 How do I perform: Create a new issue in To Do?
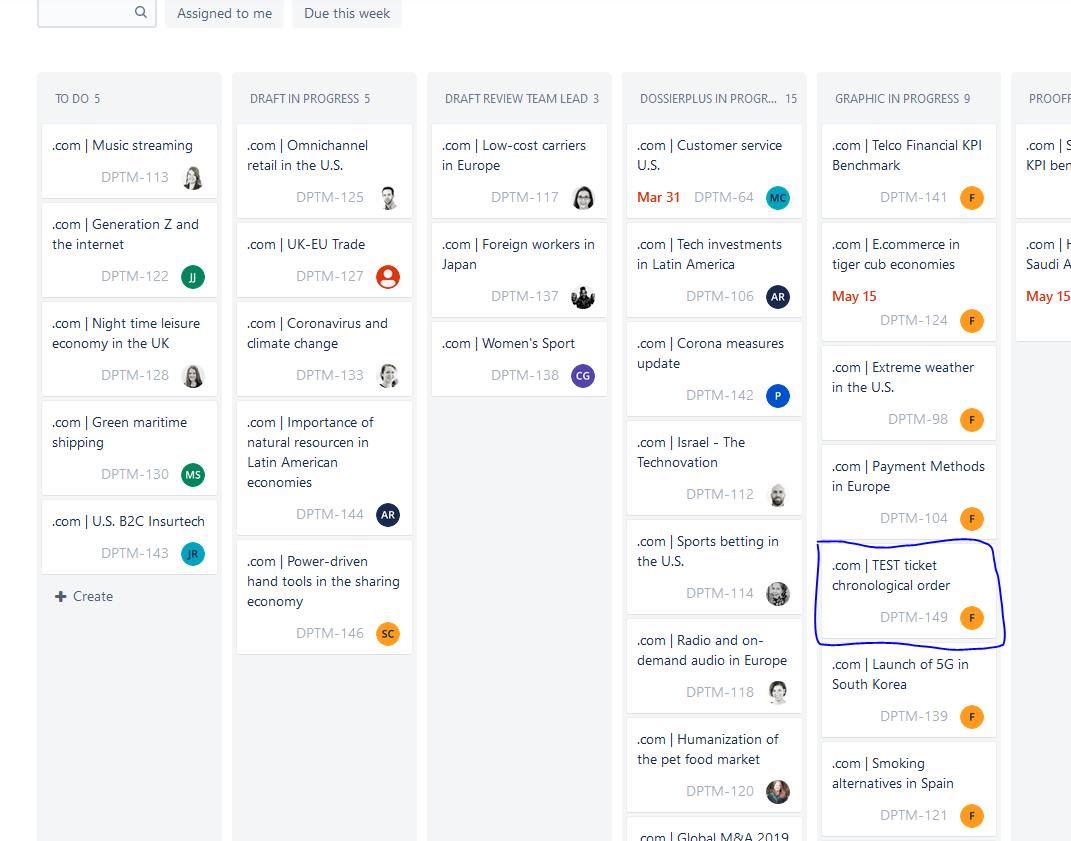click(84, 596)
